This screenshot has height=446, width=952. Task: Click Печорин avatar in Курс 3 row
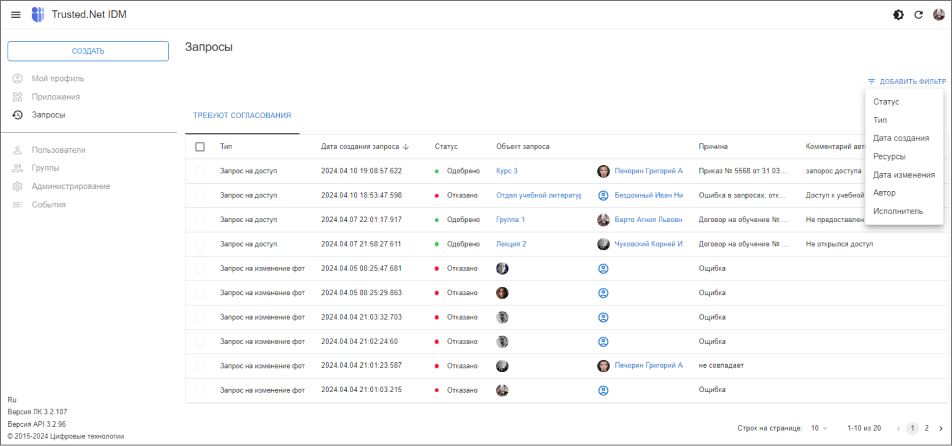tap(603, 171)
